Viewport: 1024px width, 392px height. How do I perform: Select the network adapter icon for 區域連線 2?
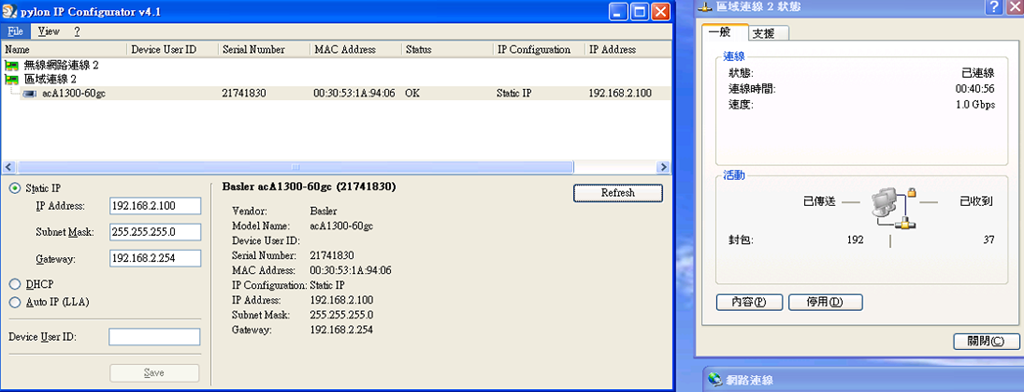11,79
